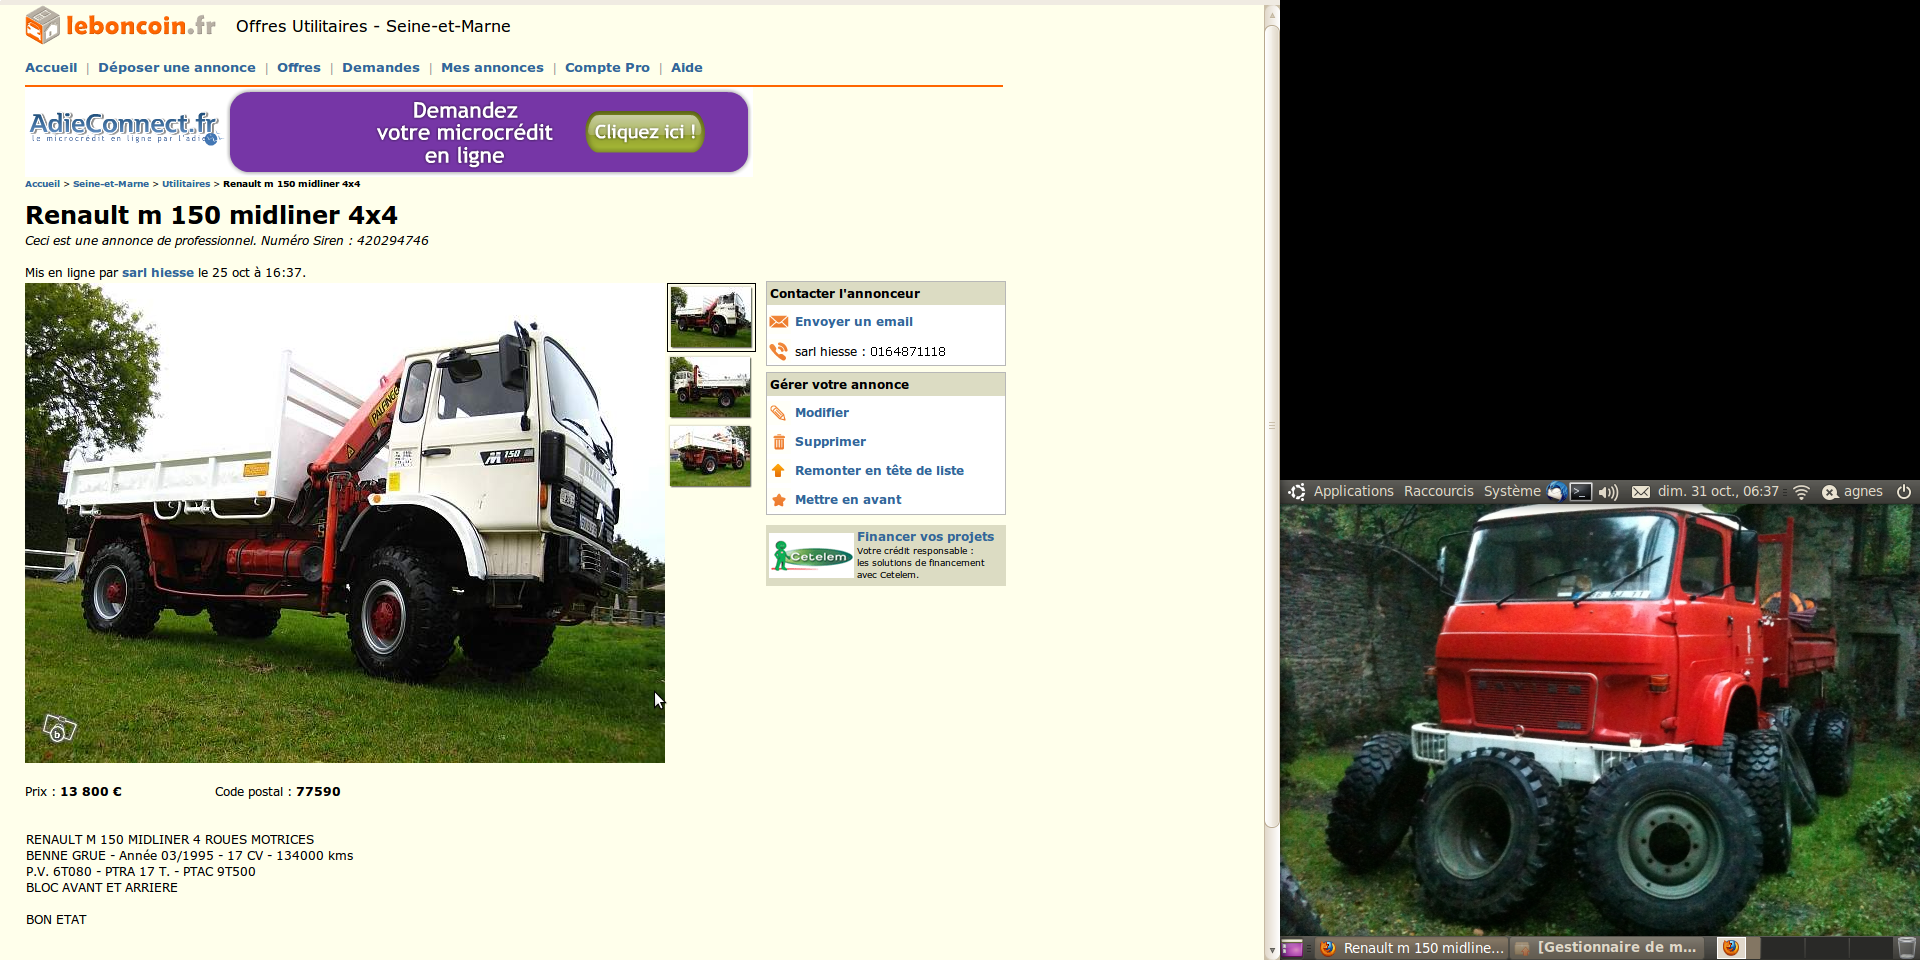This screenshot has width=1920, height=960.
Task: Open the wifi network indicator
Action: (x=1801, y=492)
